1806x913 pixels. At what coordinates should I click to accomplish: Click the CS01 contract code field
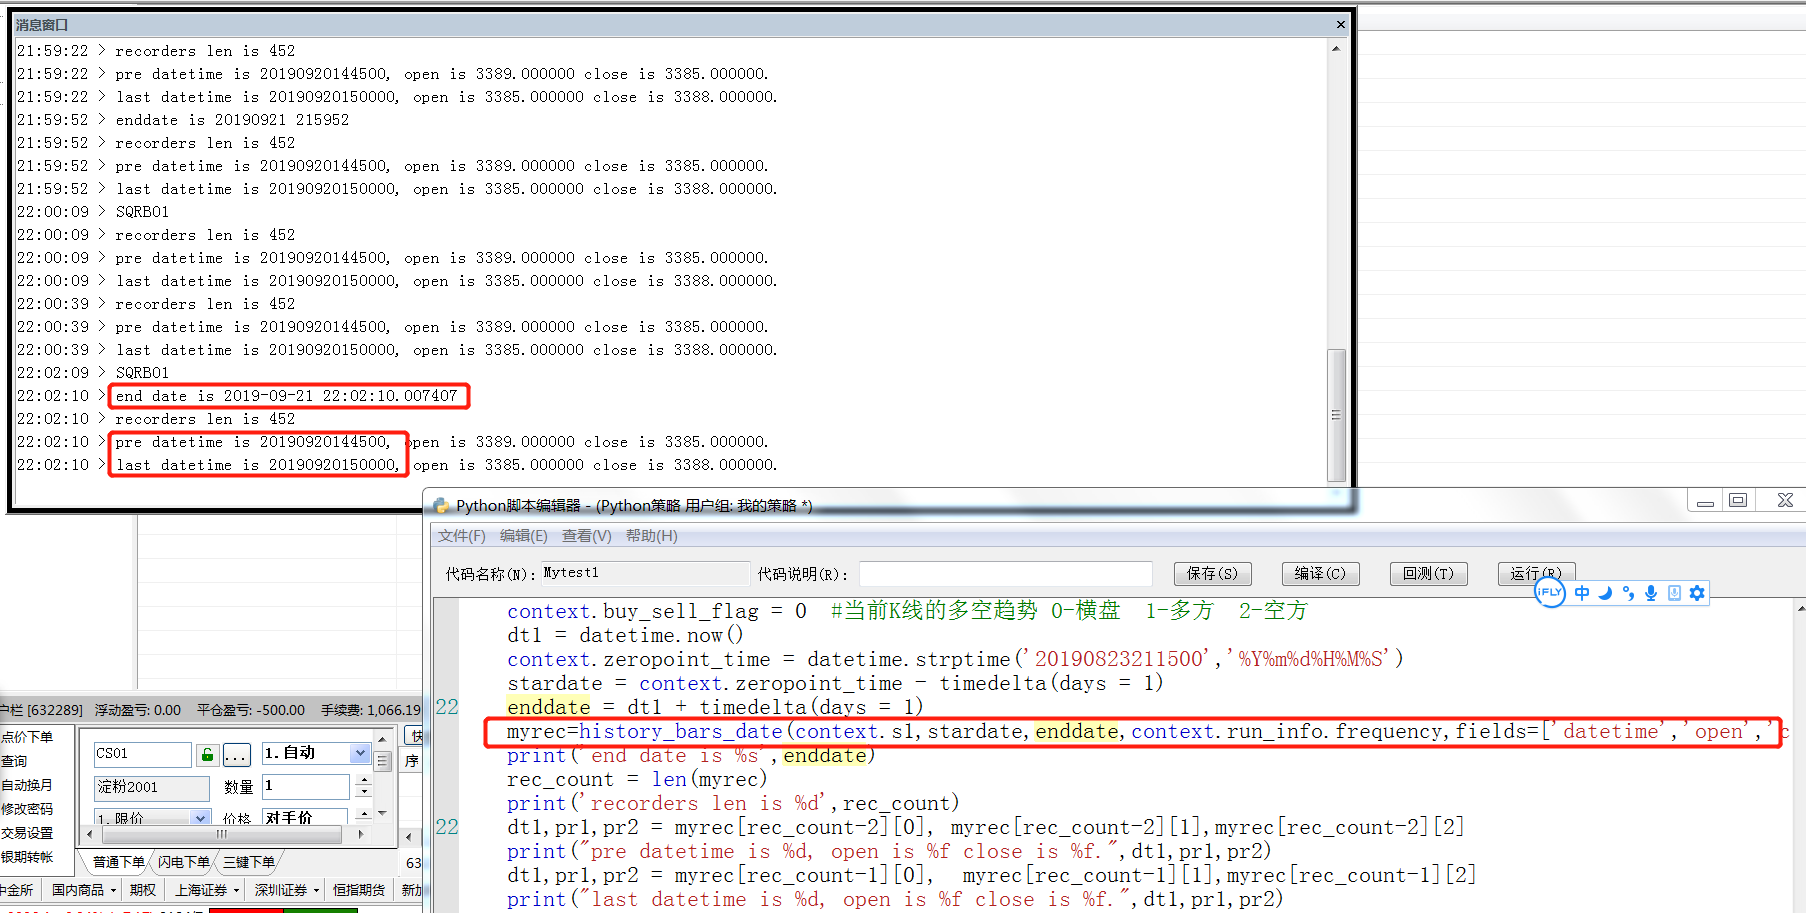click(x=143, y=754)
